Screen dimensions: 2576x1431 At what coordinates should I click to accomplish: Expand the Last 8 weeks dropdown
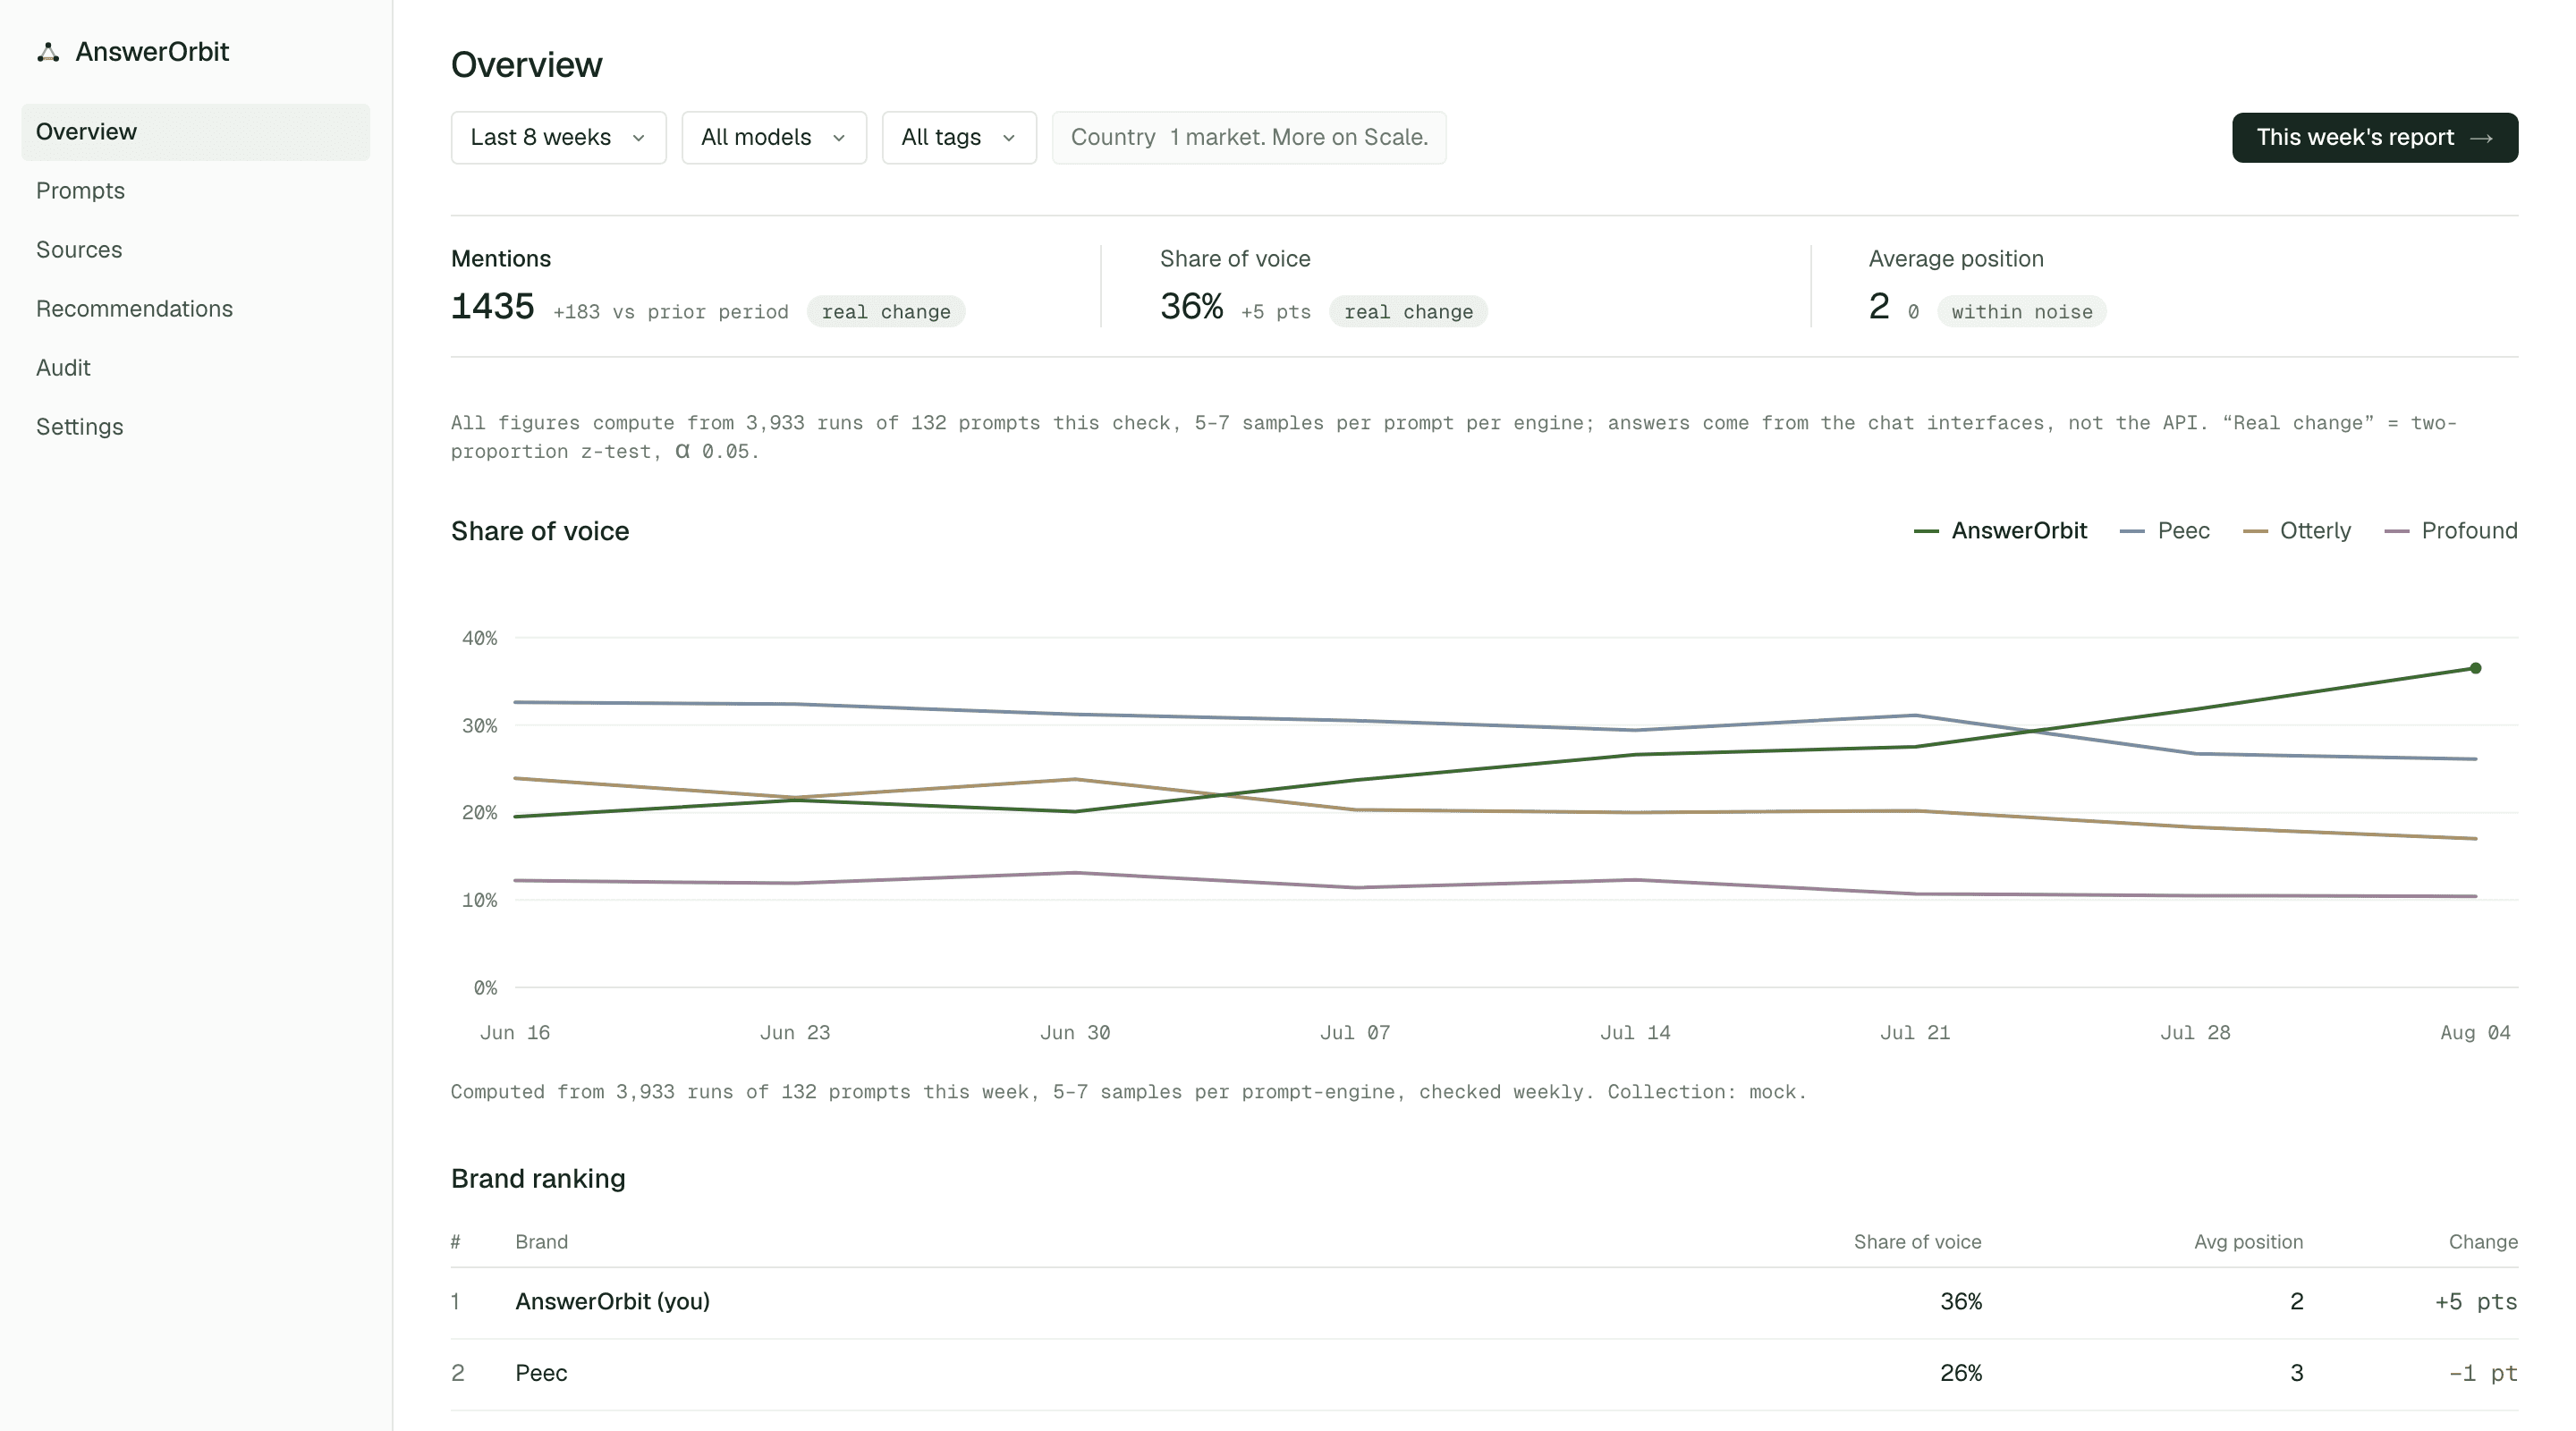[x=558, y=138]
